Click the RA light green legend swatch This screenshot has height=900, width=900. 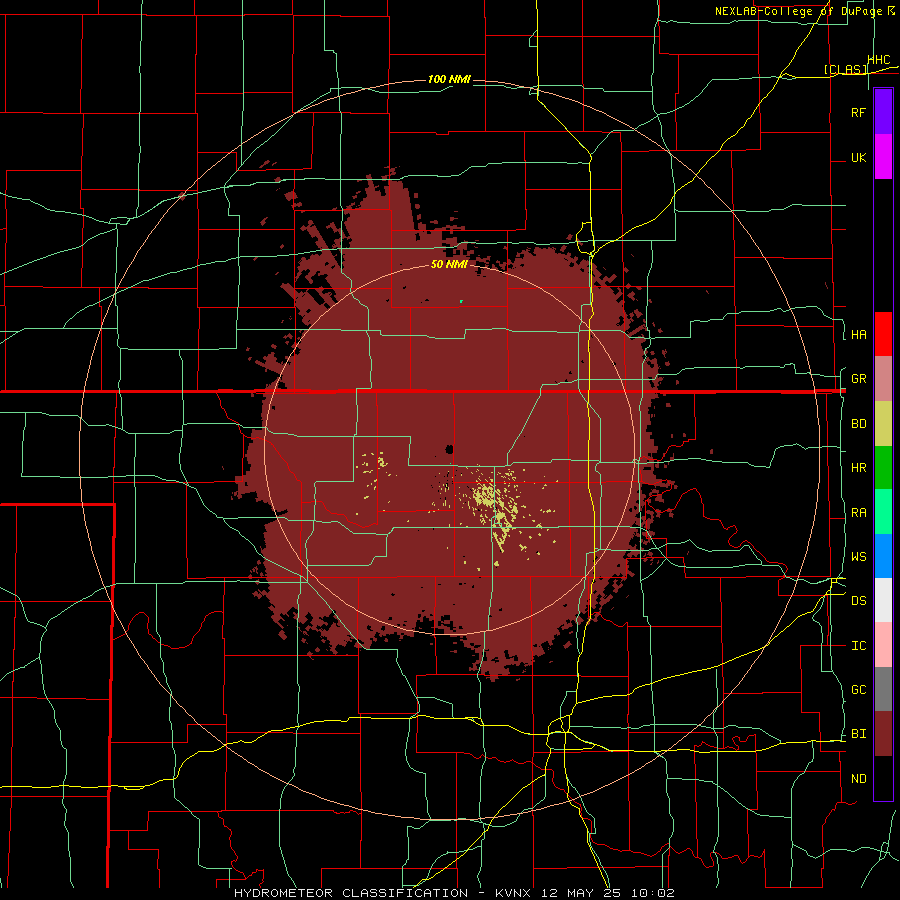pos(883,512)
